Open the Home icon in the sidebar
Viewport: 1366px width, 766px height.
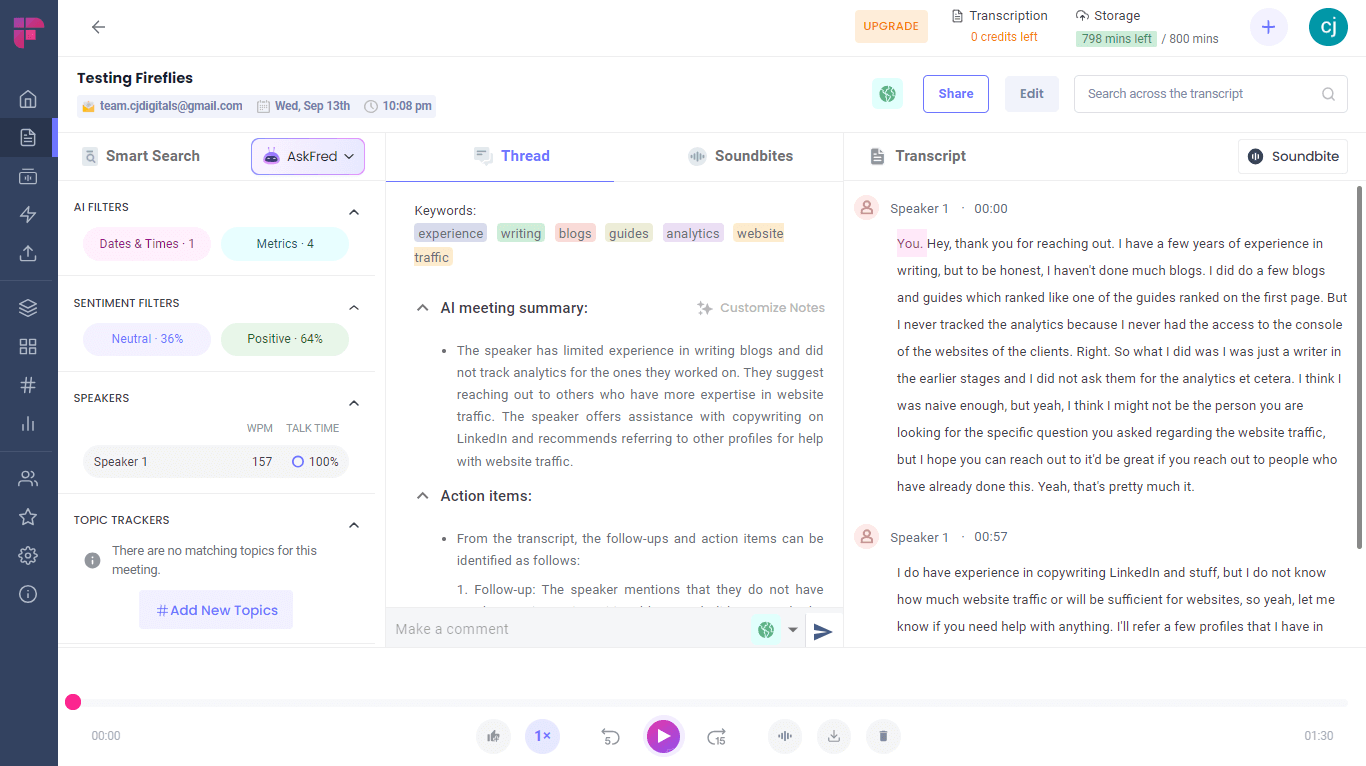(x=28, y=99)
